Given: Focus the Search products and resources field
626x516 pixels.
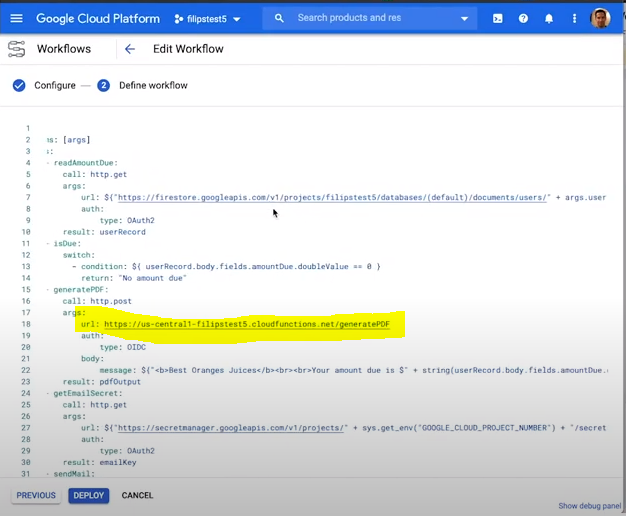Looking at the screenshot, I should pos(370,18).
